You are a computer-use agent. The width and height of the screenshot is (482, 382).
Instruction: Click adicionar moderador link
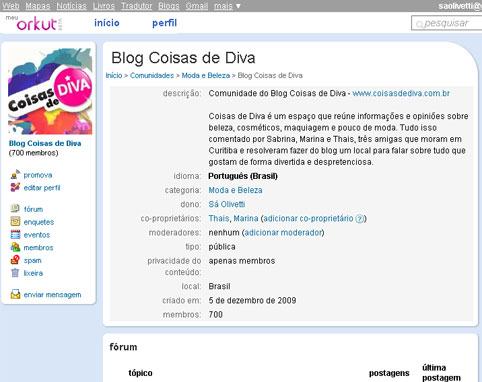click(283, 232)
